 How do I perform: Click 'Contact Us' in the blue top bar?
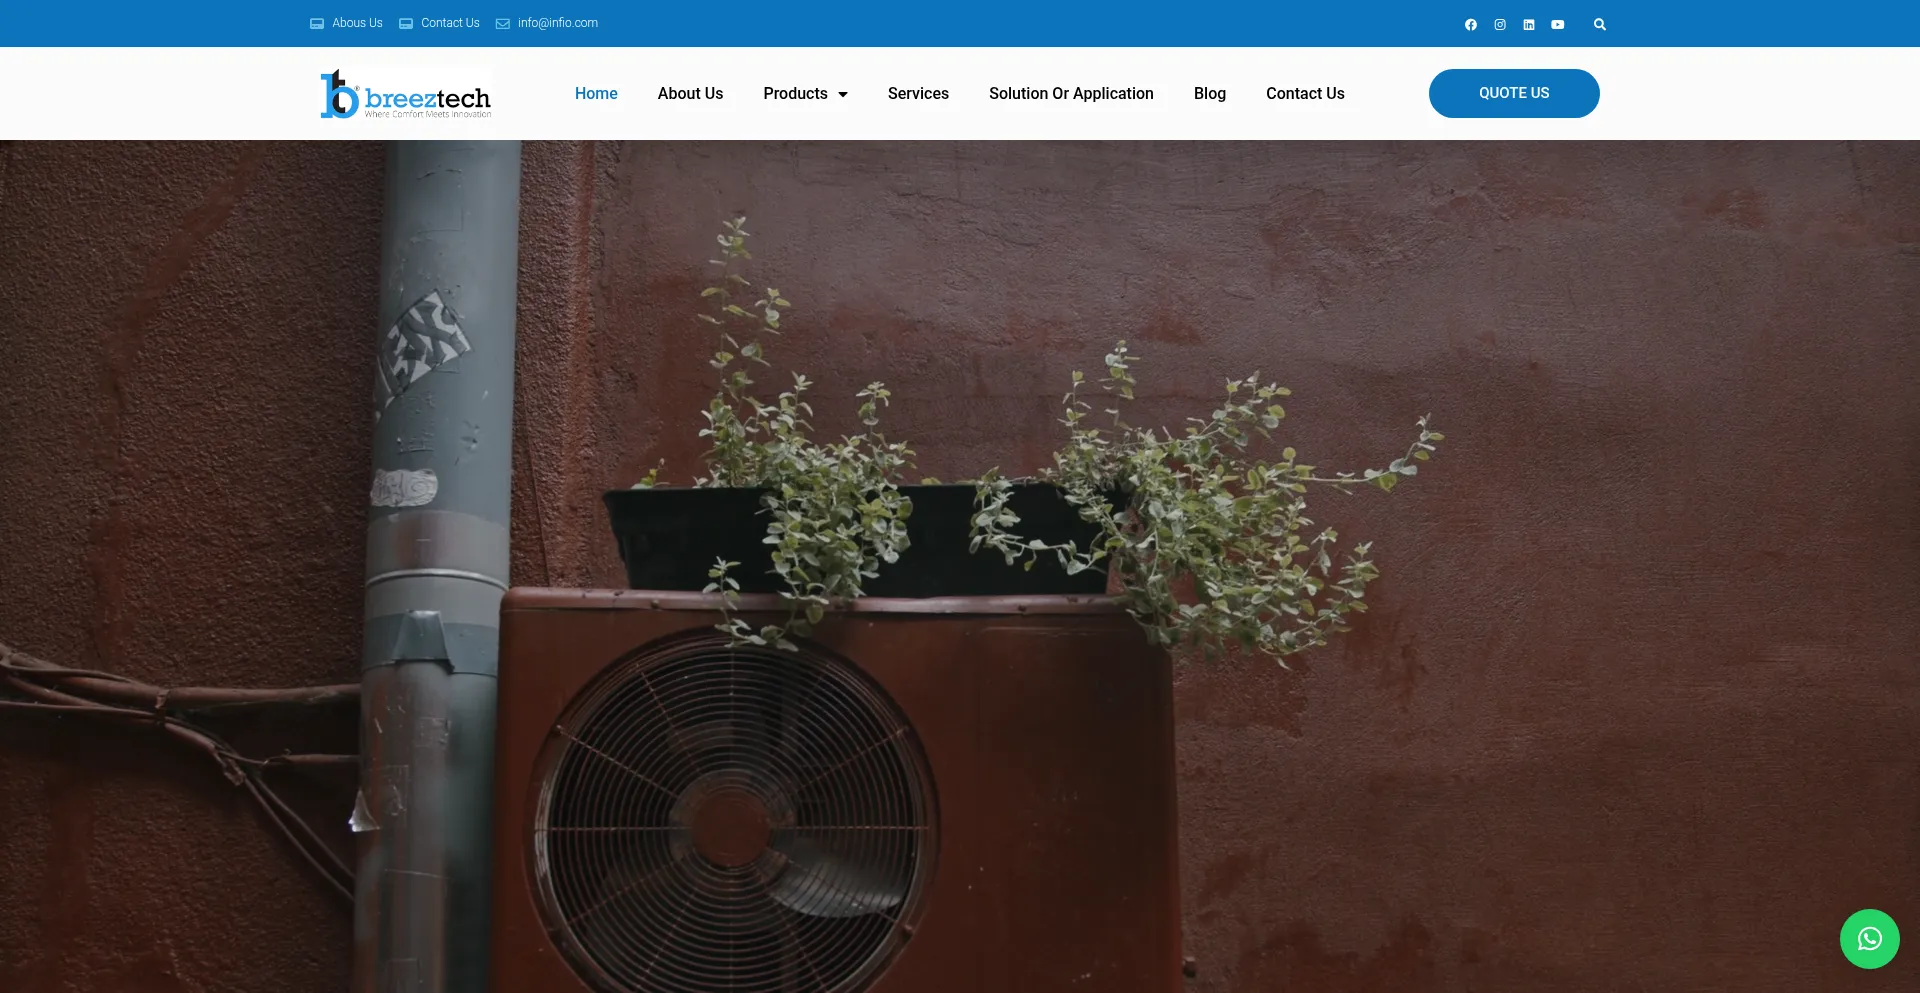[x=439, y=23]
